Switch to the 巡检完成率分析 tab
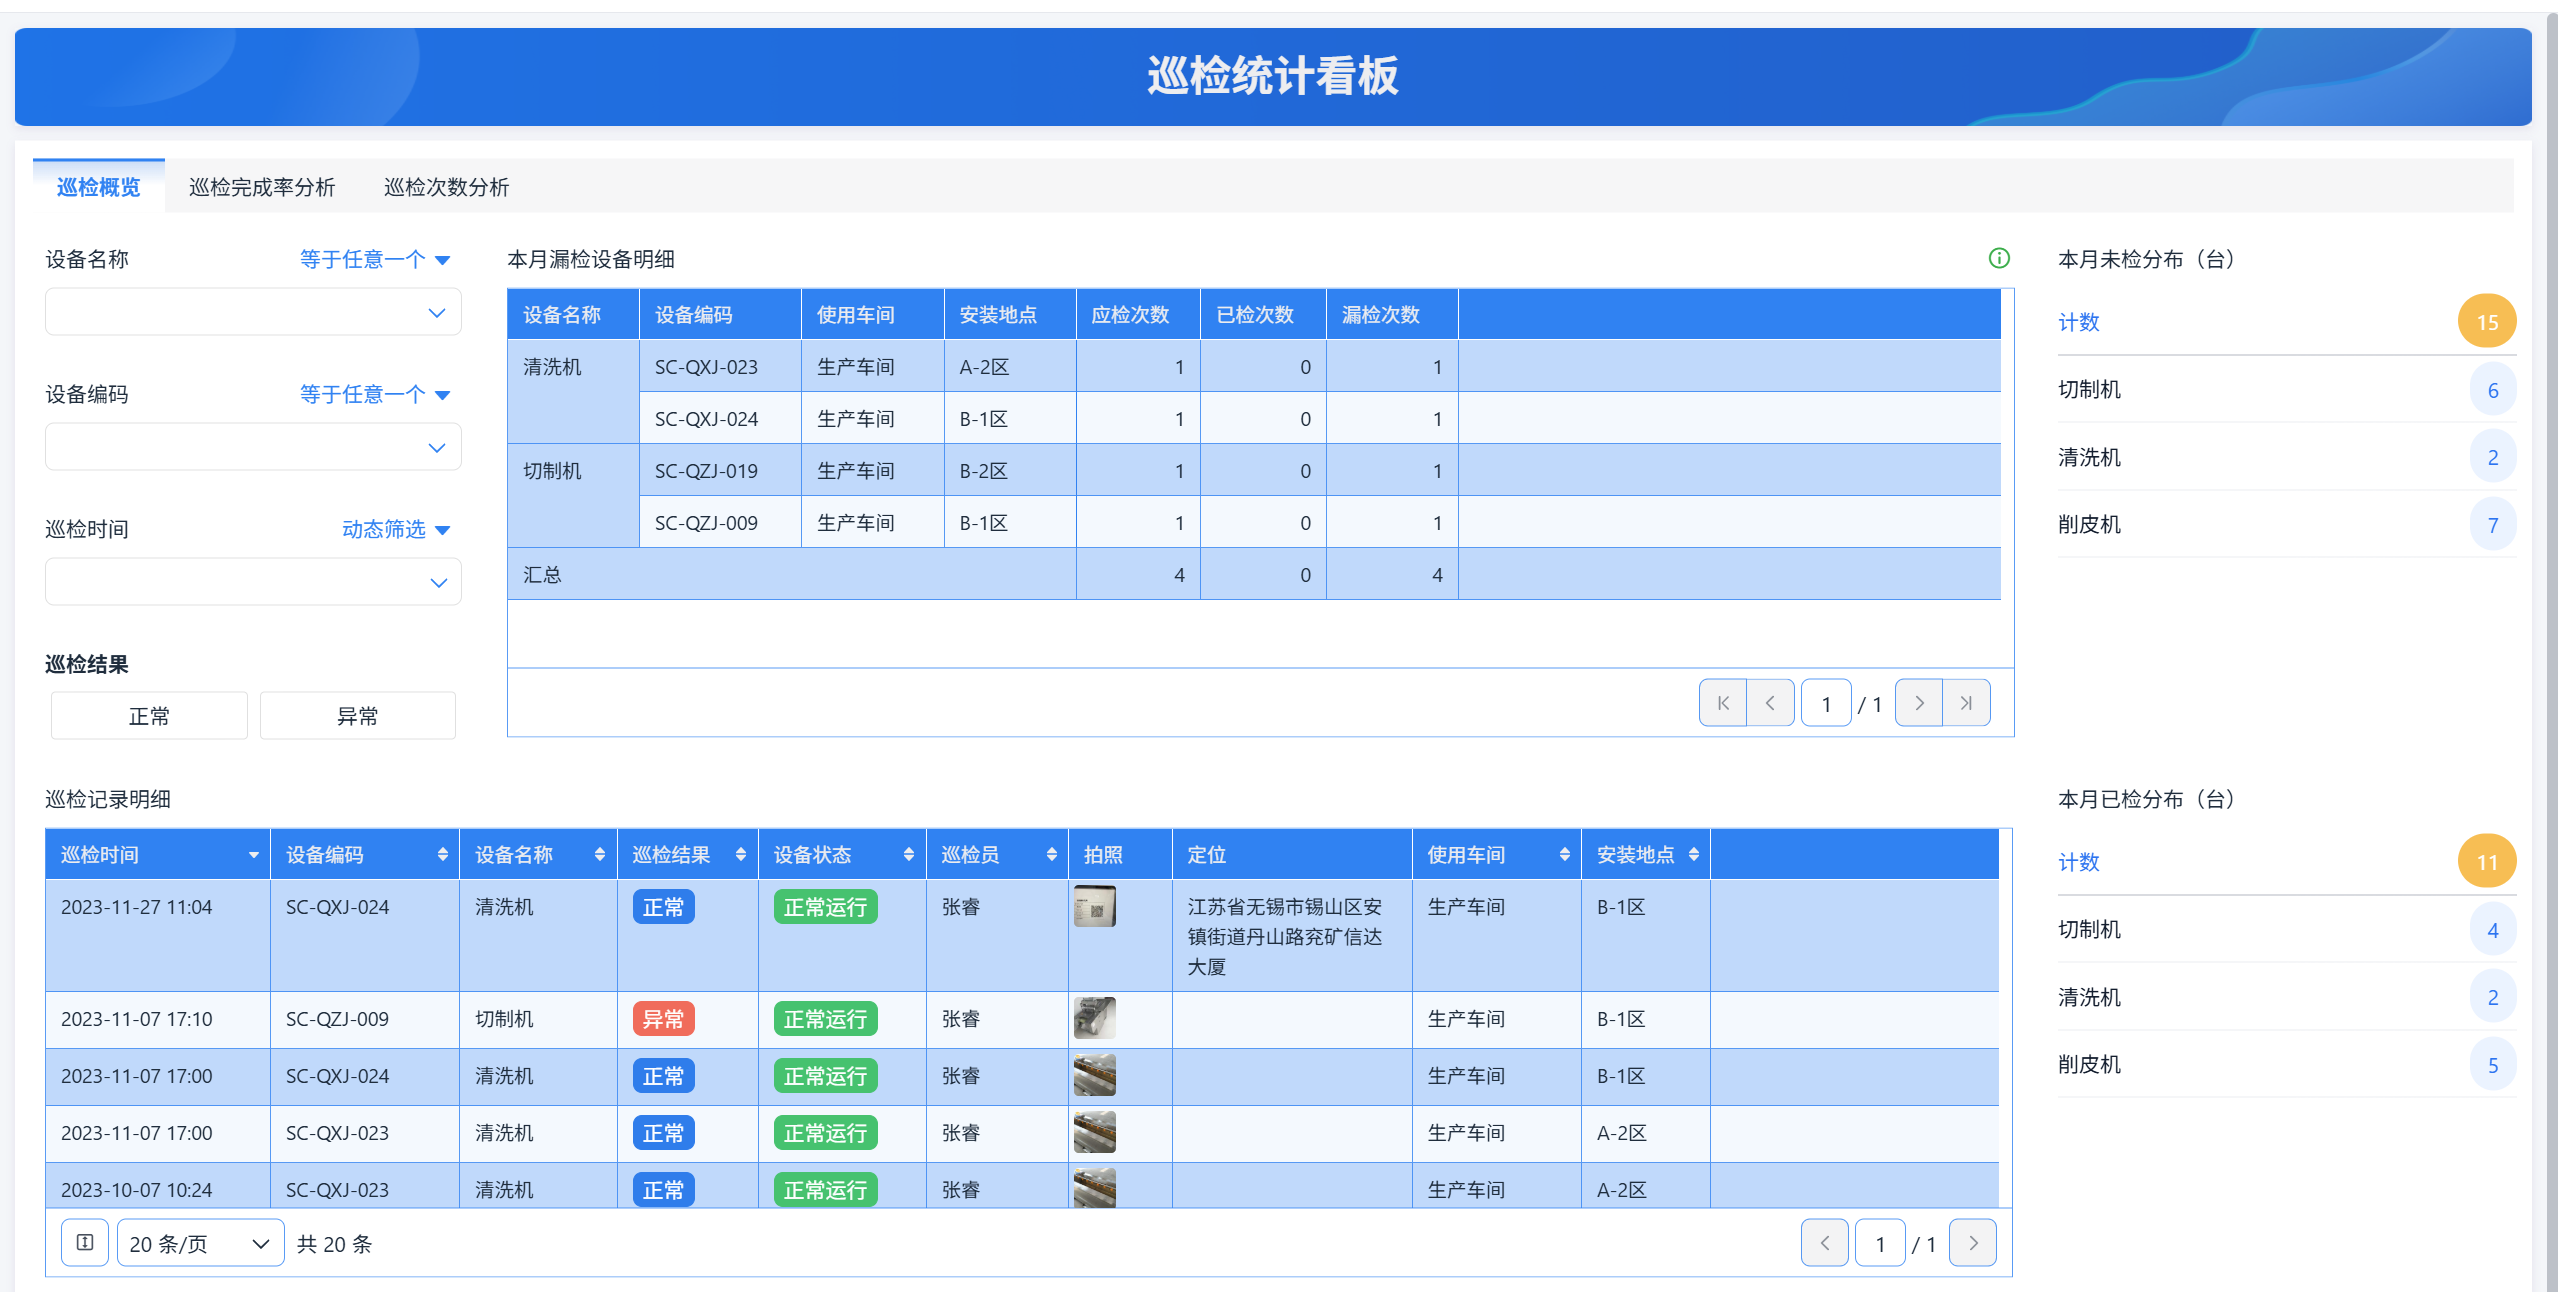Screen dimensions: 2558x1292 click(x=262, y=187)
